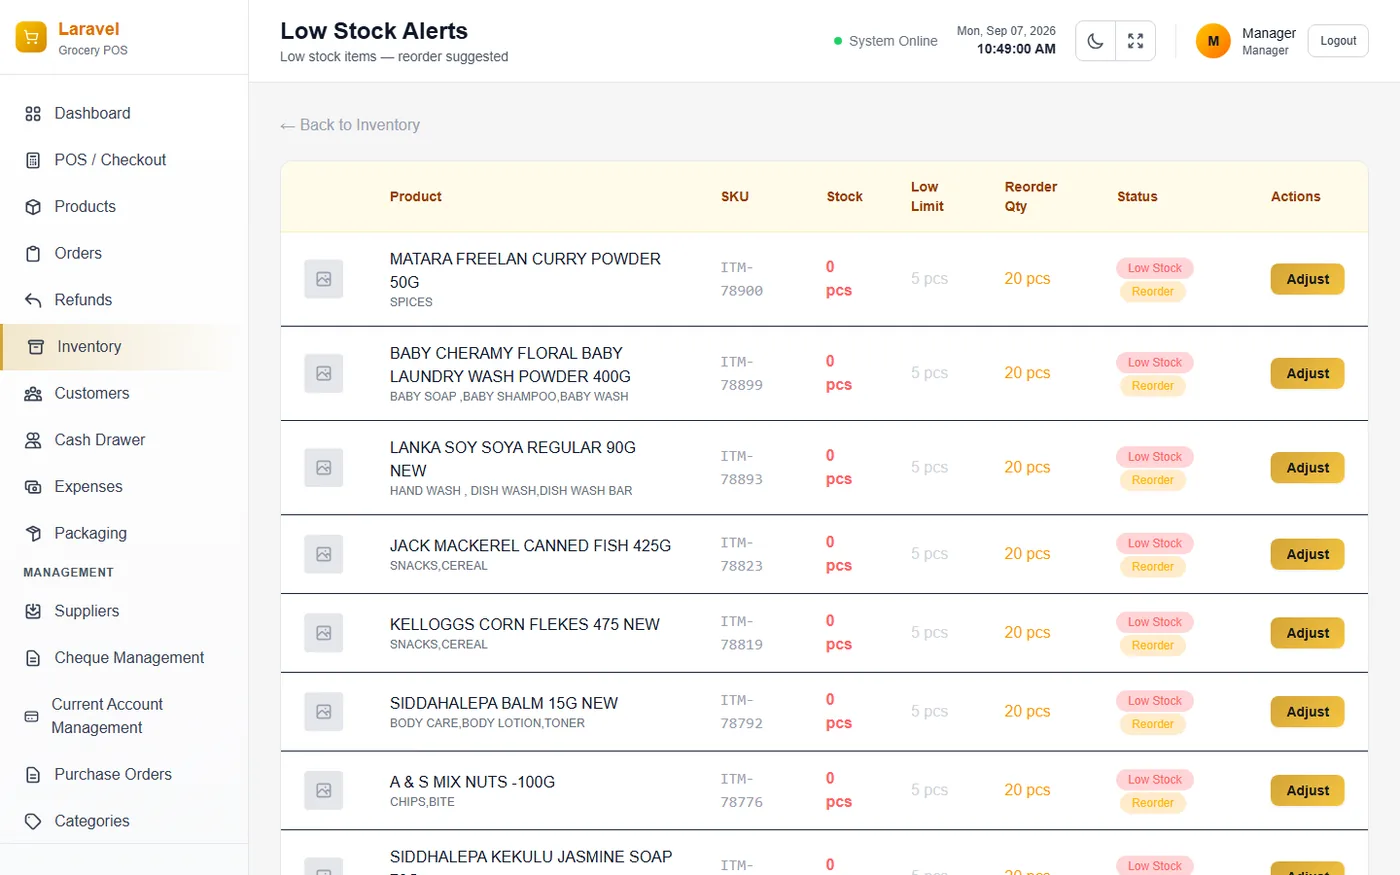
Task: Follow the Back to Inventory link
Action: (x=350, y=125)
